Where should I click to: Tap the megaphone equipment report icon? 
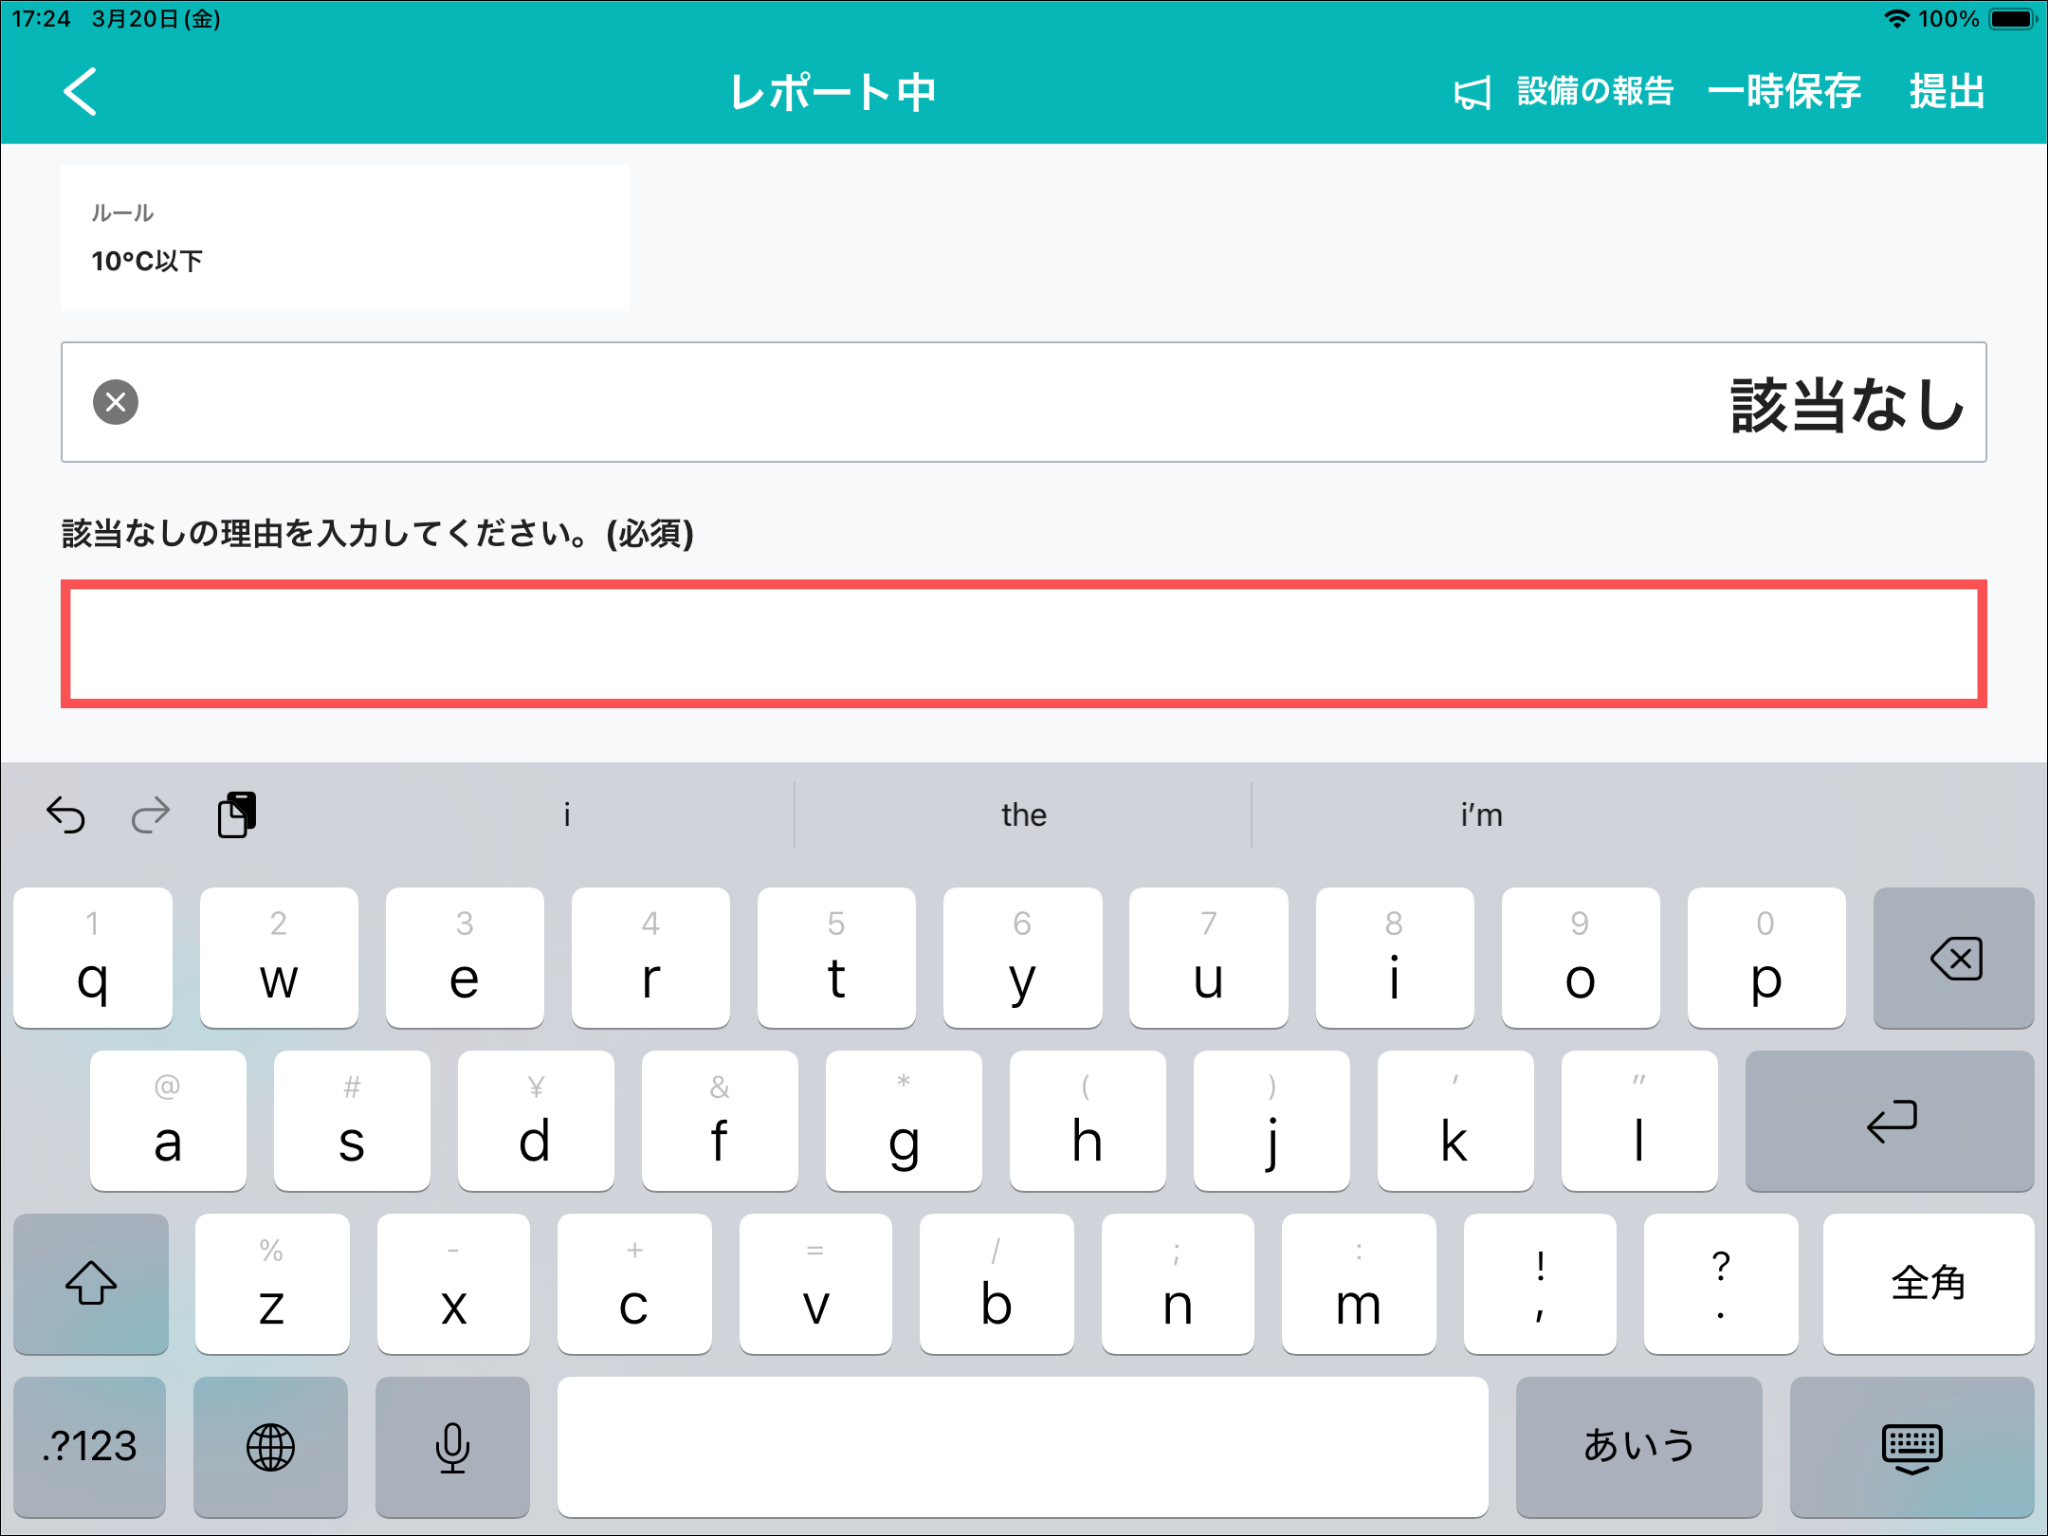pos(1471,93)
